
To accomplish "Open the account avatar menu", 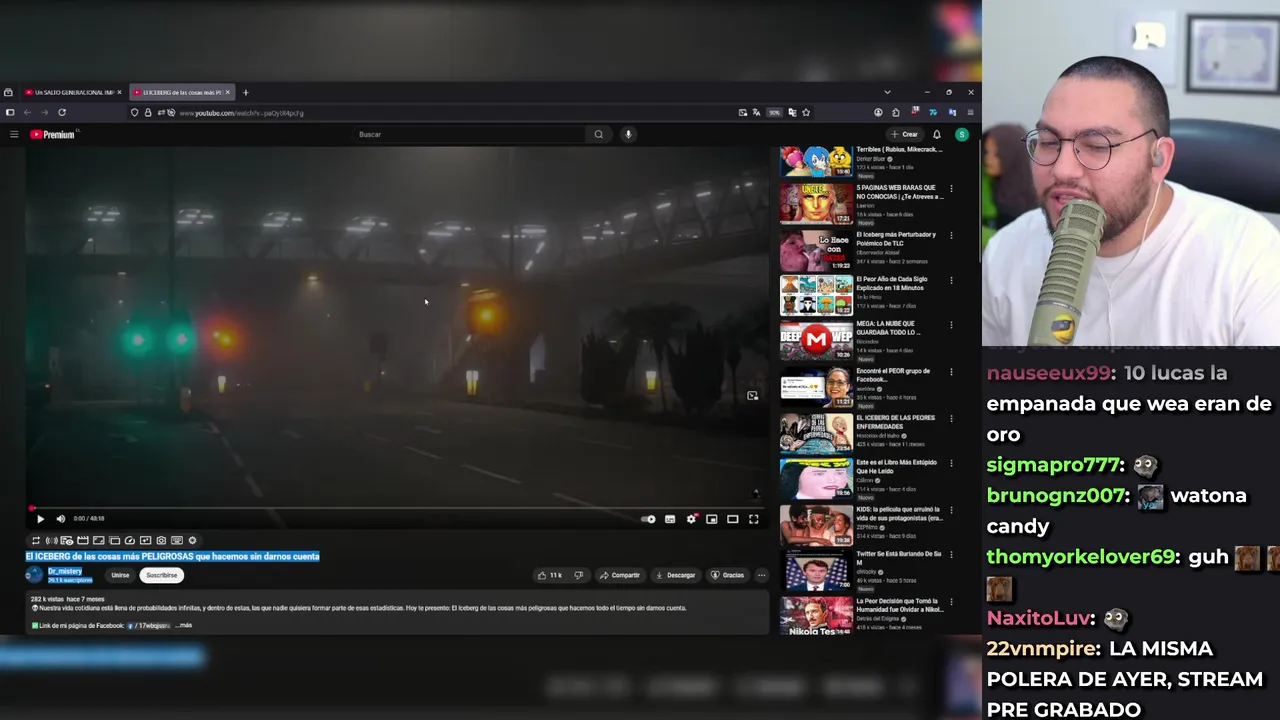I will point(961,134).
